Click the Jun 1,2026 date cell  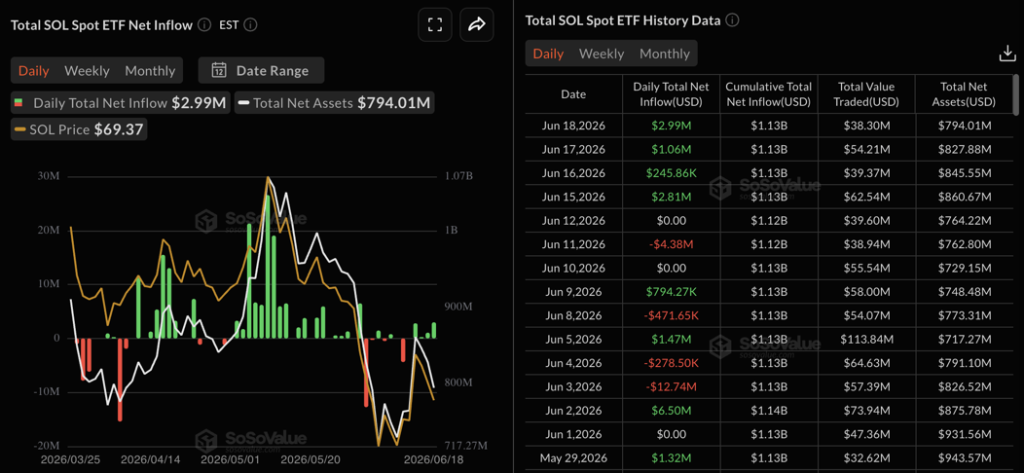[573, 434]
